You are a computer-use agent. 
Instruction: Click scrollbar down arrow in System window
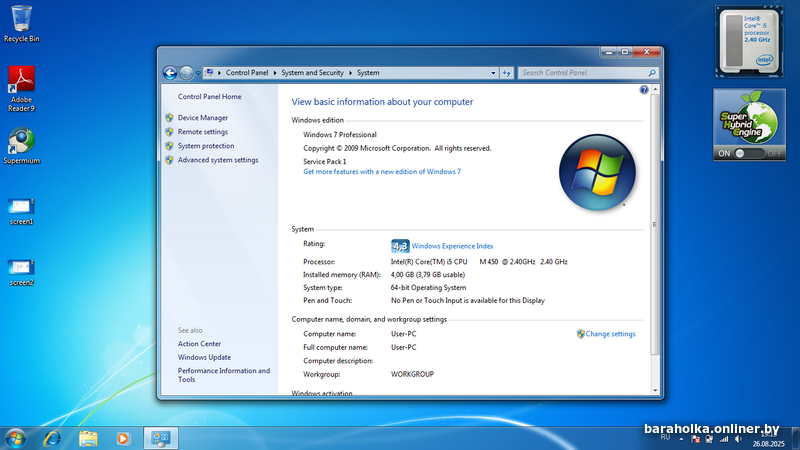click(655, 391)
